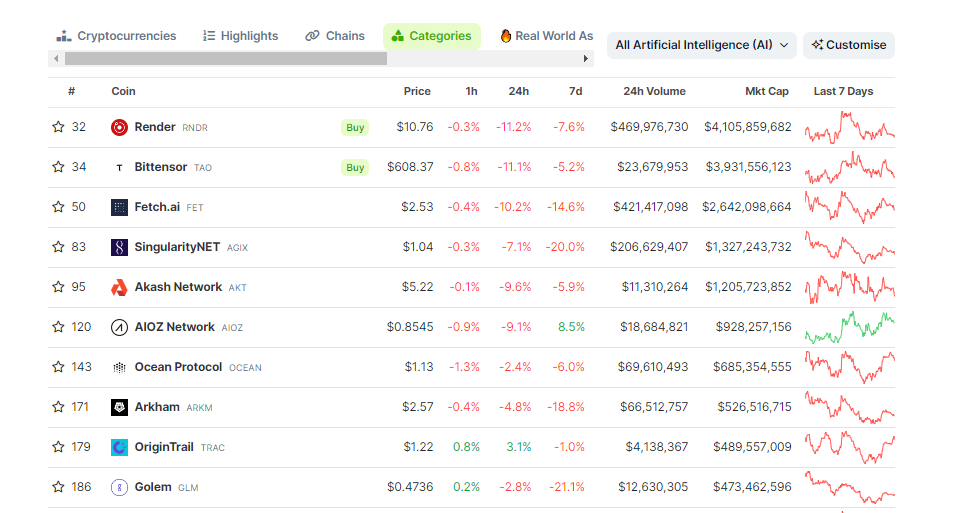
Task: Switch to the Cryptocurrencies tab
Action: (x=116, y=36)
